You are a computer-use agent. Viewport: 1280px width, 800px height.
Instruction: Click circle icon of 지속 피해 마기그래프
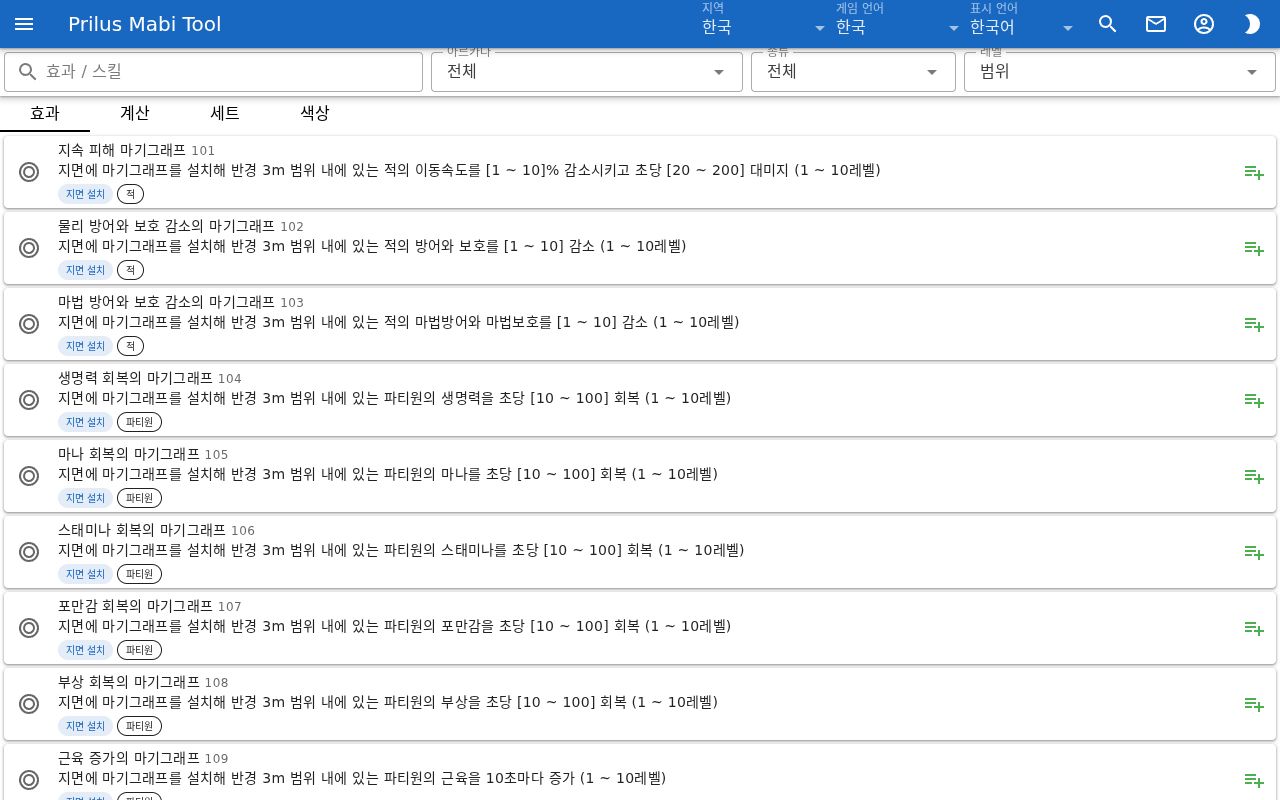point(29,172)
